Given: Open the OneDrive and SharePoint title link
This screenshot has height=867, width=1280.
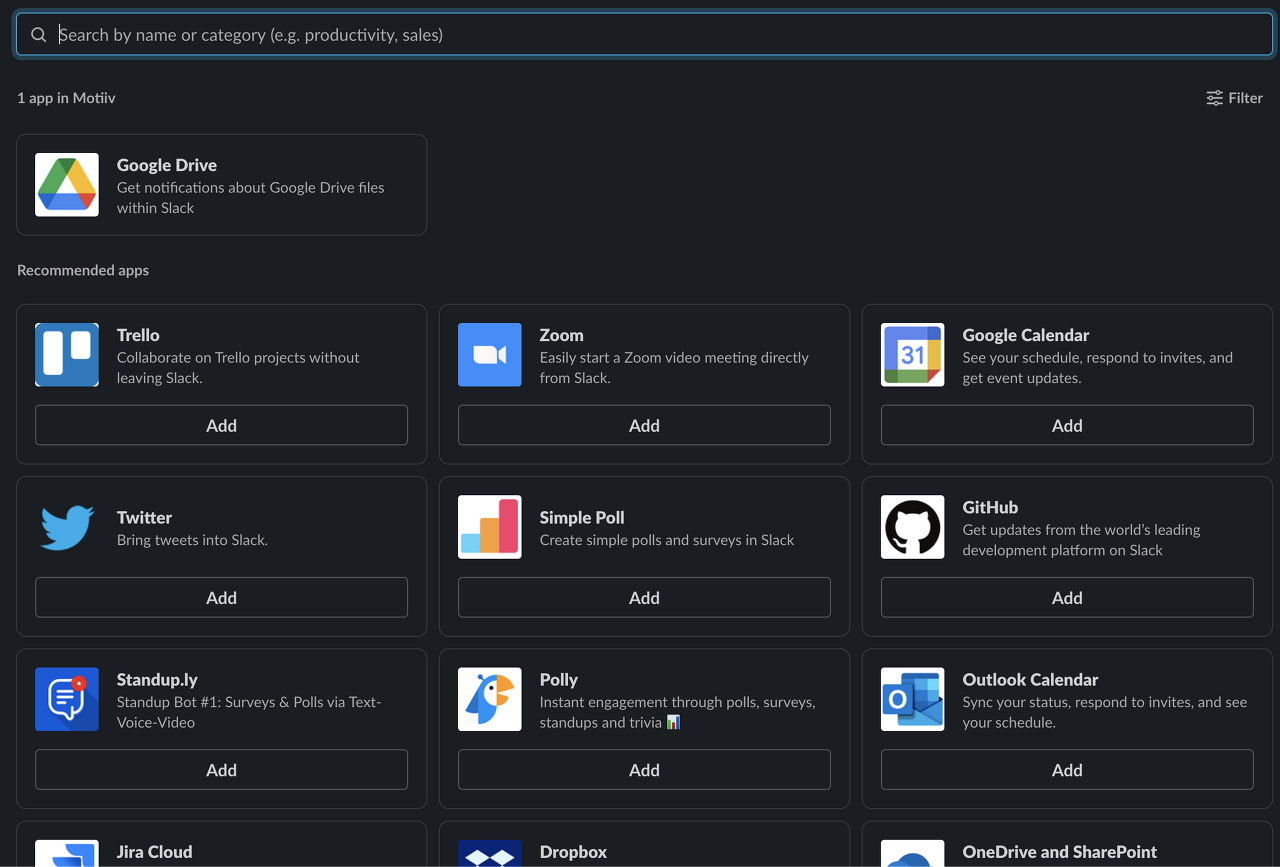Looking at the screenshot, I should [1060, 852].
